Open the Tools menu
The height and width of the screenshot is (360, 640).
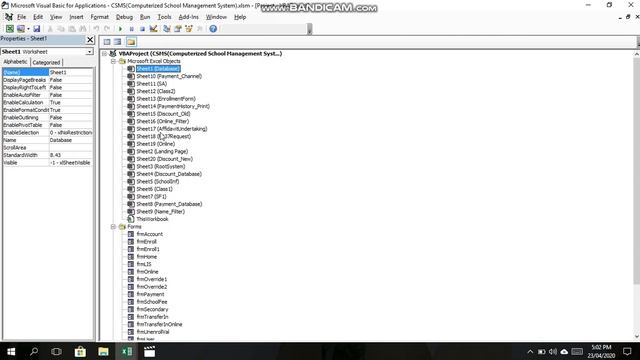click(x=164, y=17)
